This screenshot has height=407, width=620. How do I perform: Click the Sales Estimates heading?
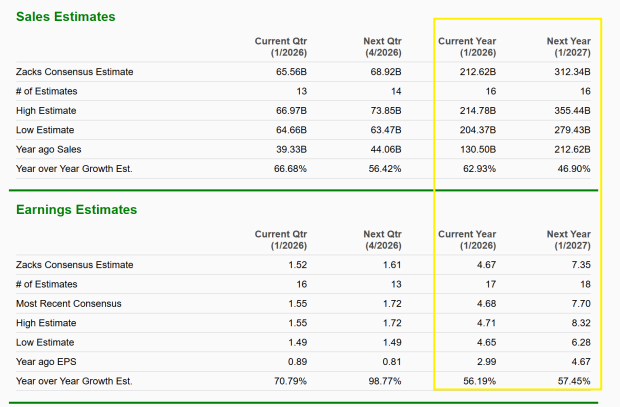pos(66,17)
